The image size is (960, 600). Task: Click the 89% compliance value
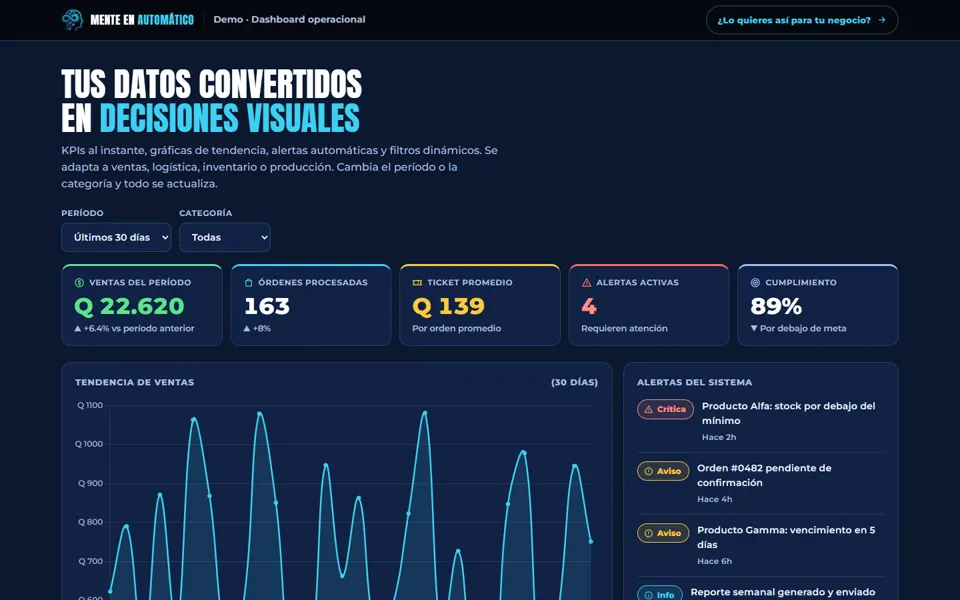click(776, 306)
